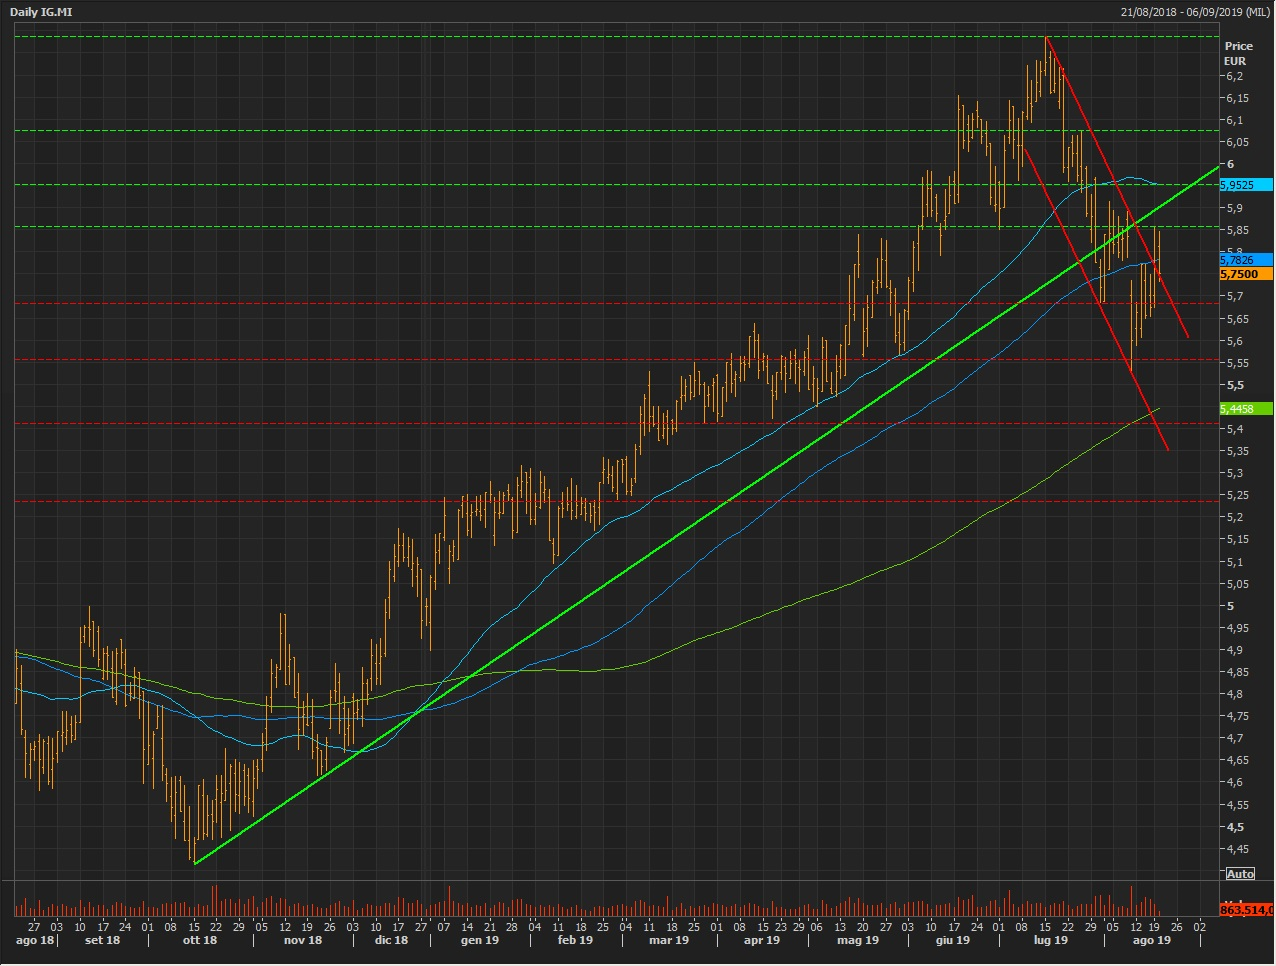
Task: Click the bold 6 price axis value
Action: pos(1230,164)
